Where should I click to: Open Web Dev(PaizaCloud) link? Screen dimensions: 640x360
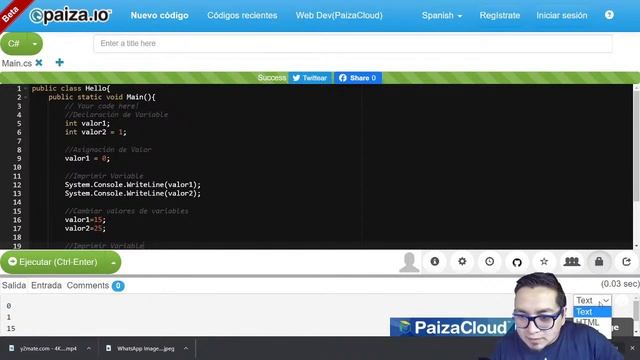point(339,16)
